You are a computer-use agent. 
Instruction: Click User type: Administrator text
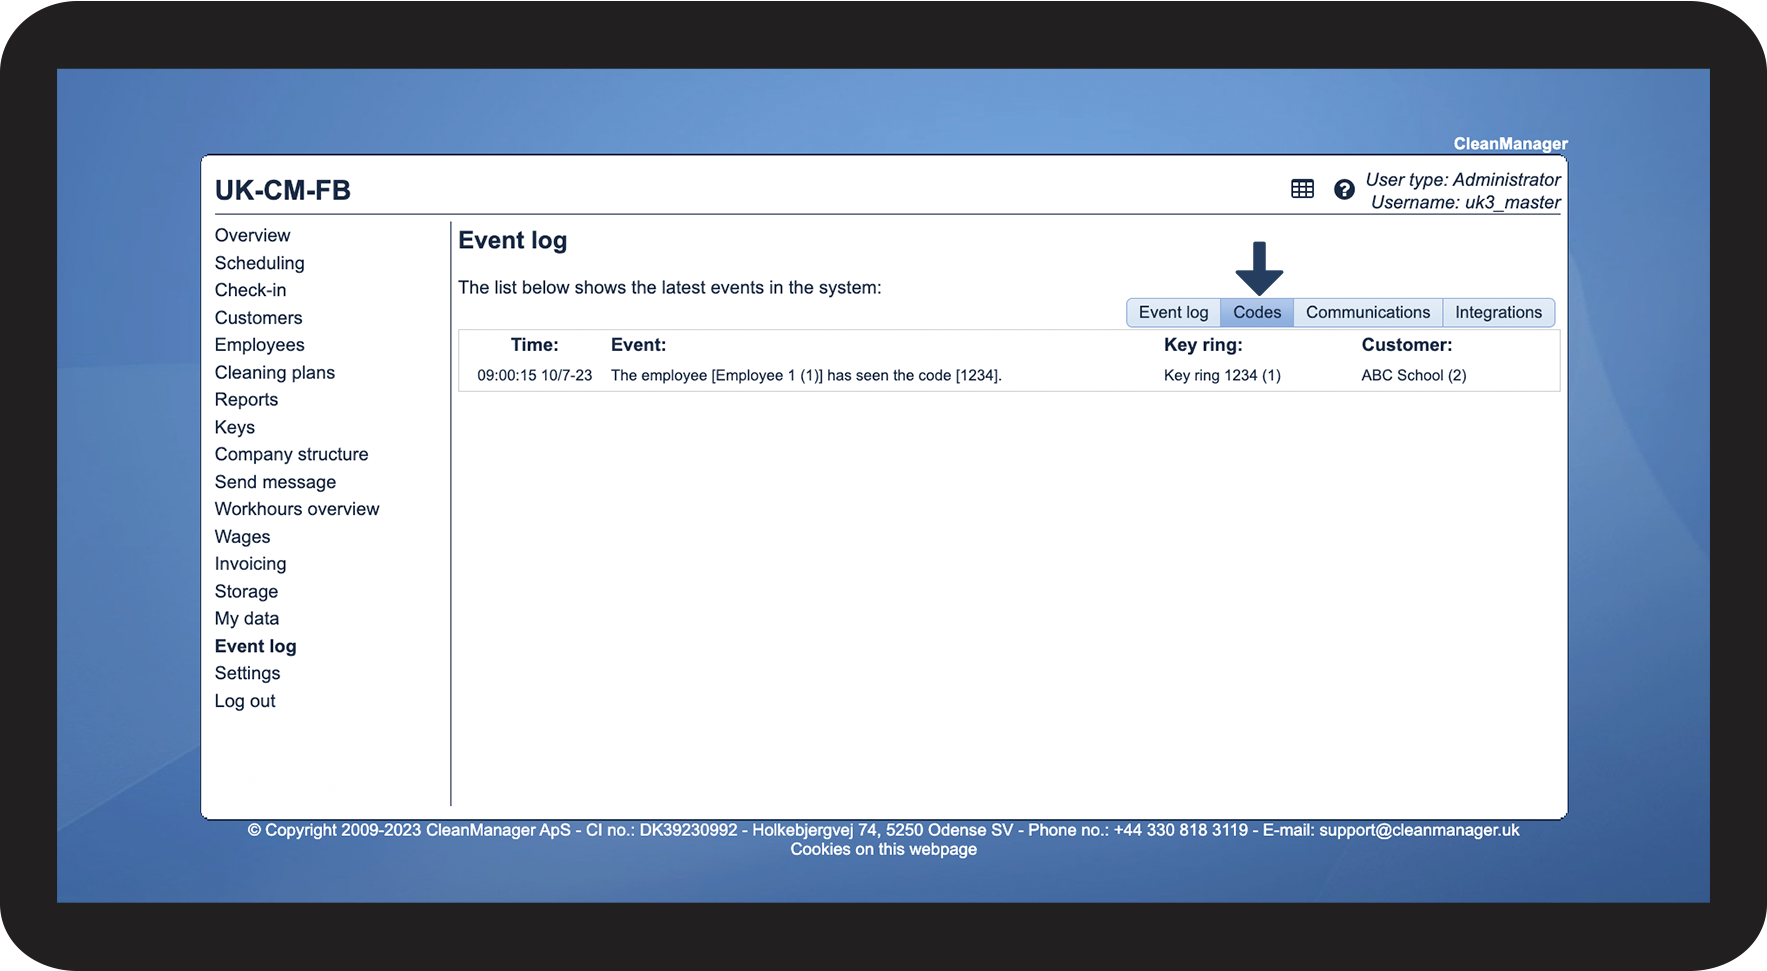coord(1463,180)
